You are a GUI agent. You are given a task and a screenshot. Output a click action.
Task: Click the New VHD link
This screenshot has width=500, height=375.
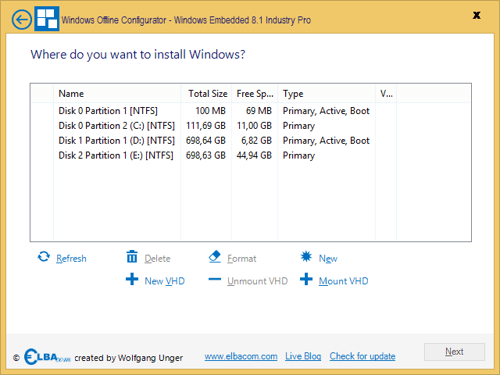[164, 281]
